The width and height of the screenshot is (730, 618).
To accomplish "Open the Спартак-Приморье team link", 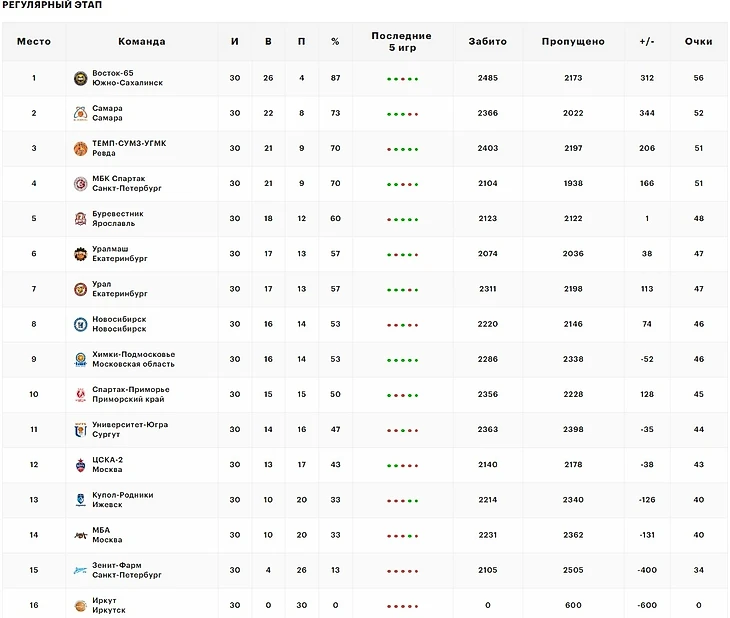I will [130, 394].
